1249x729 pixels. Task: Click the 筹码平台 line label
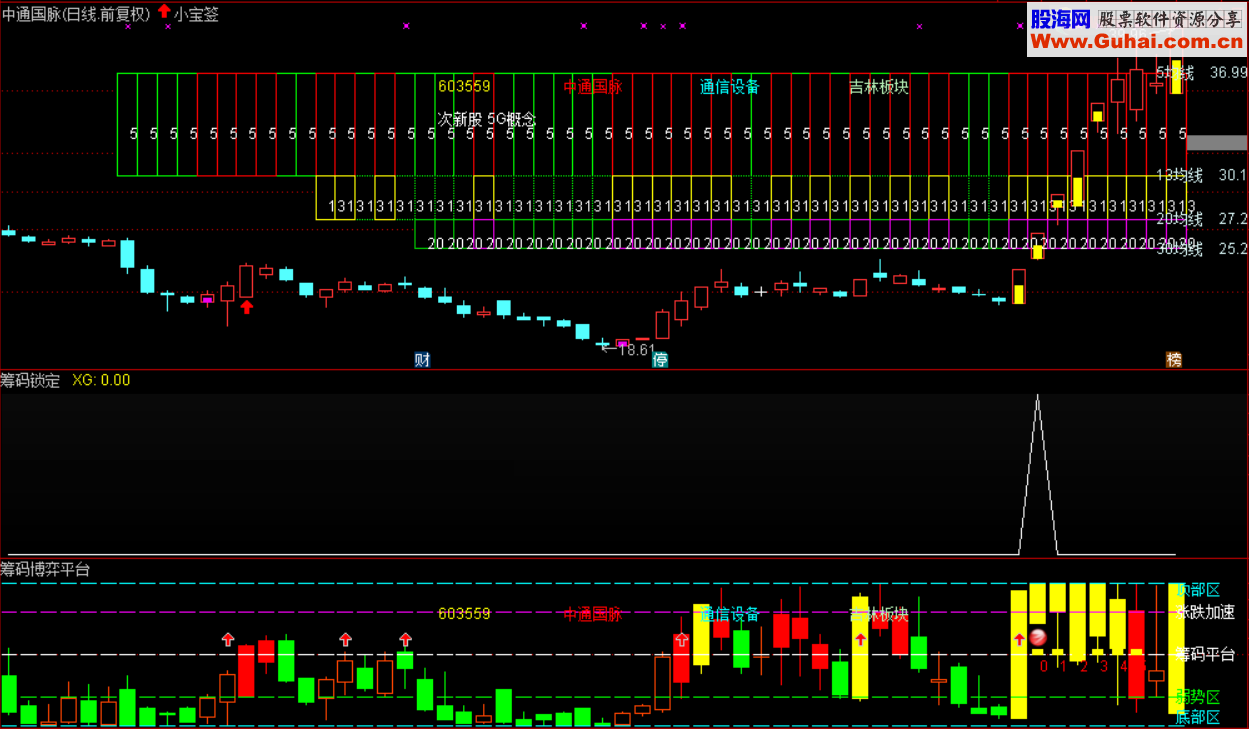pyautogui.click(x=1205, y=655)
